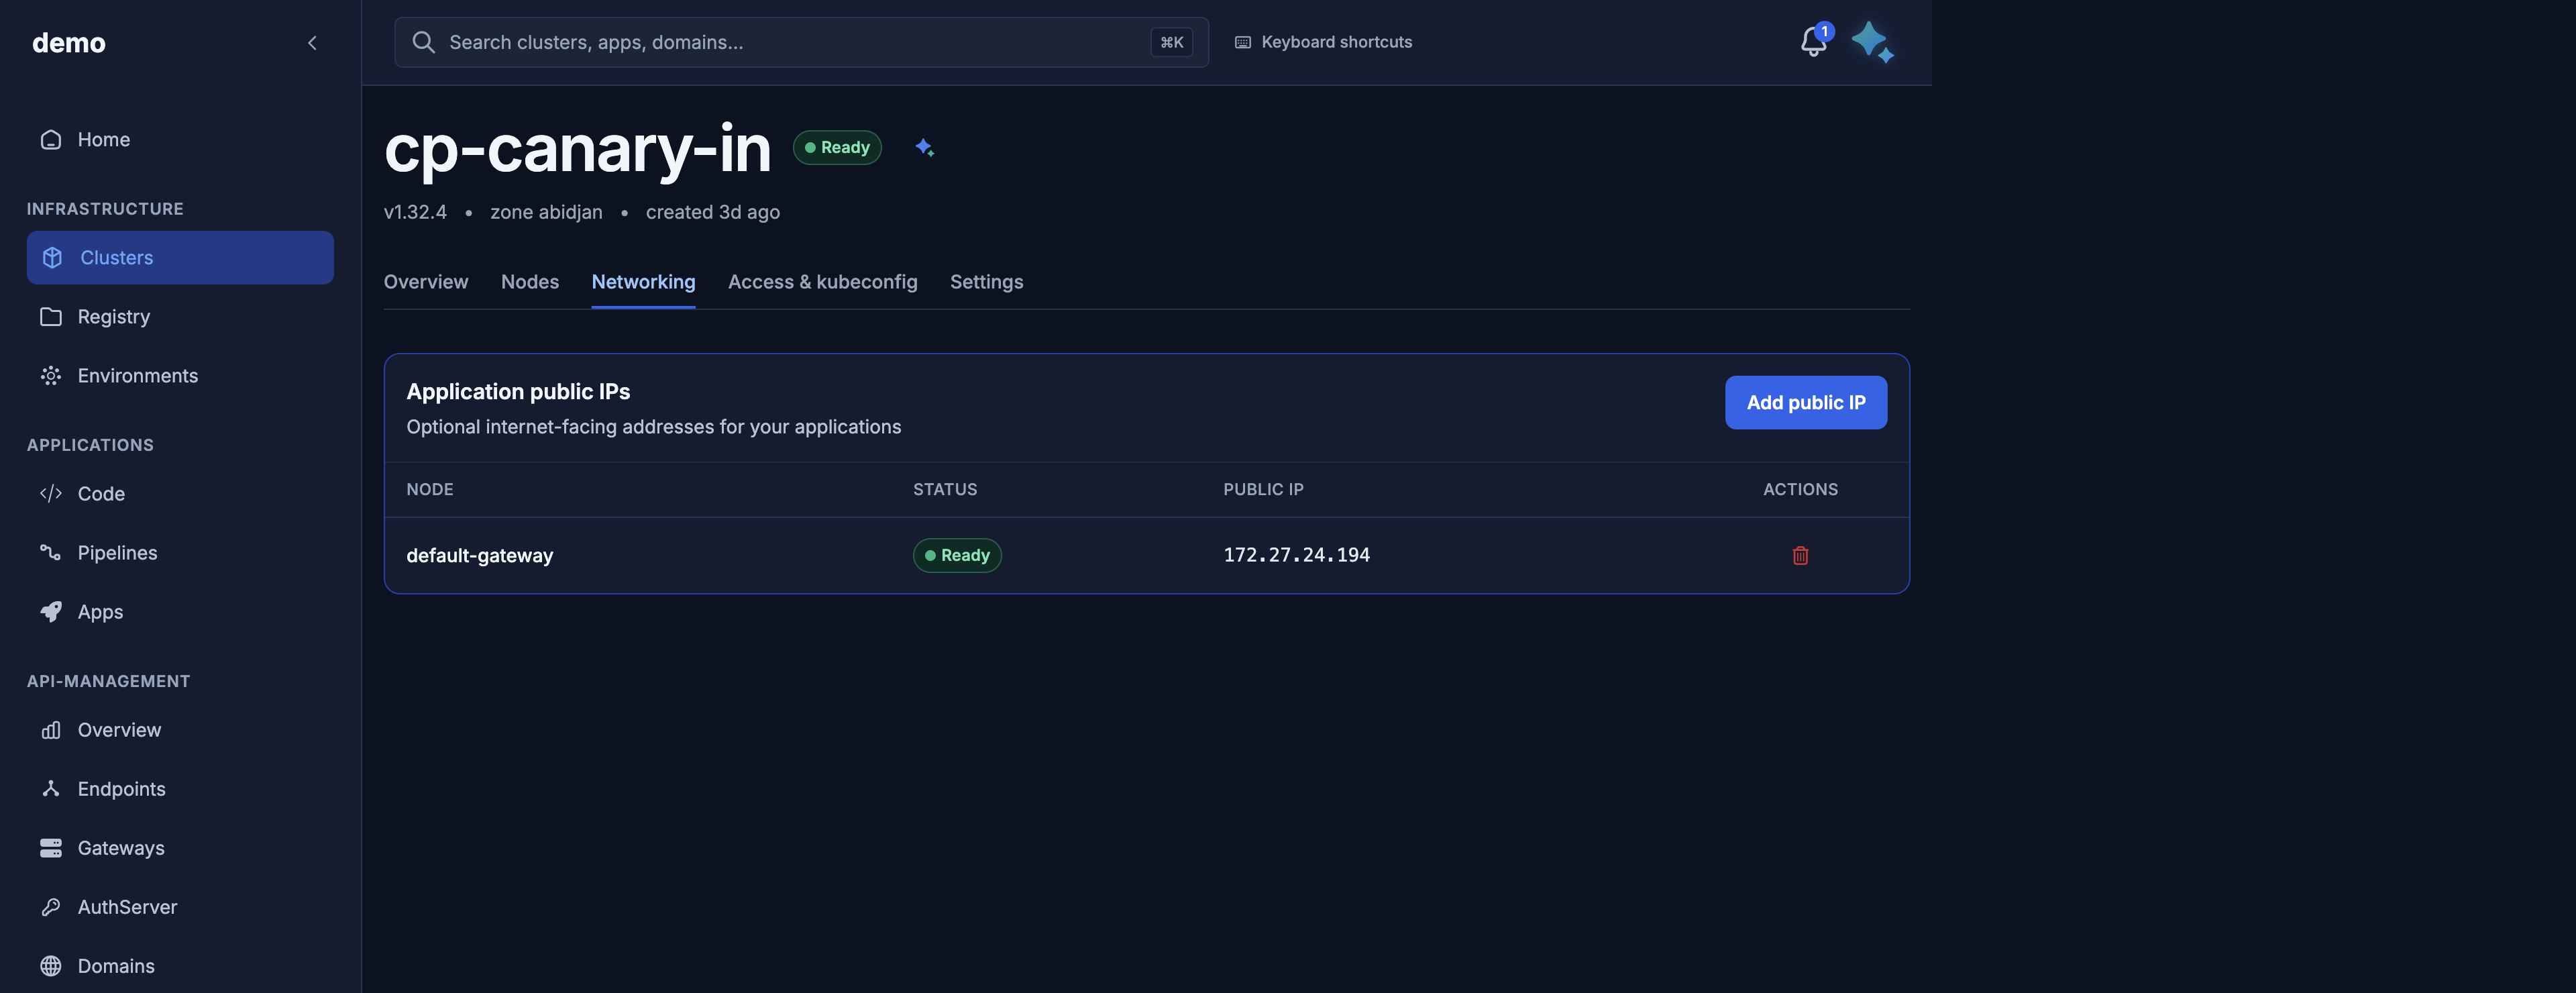The image size is (2576, 993).
Task: Click the PUBLIC IP column header
Action: pyautogui.click(x=1263, y=490)
